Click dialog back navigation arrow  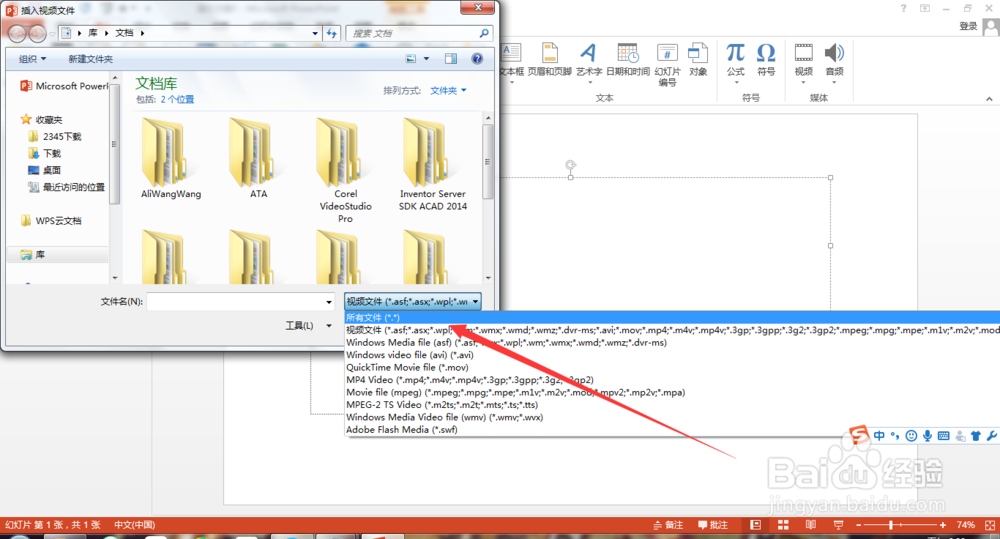pos(17,33)
